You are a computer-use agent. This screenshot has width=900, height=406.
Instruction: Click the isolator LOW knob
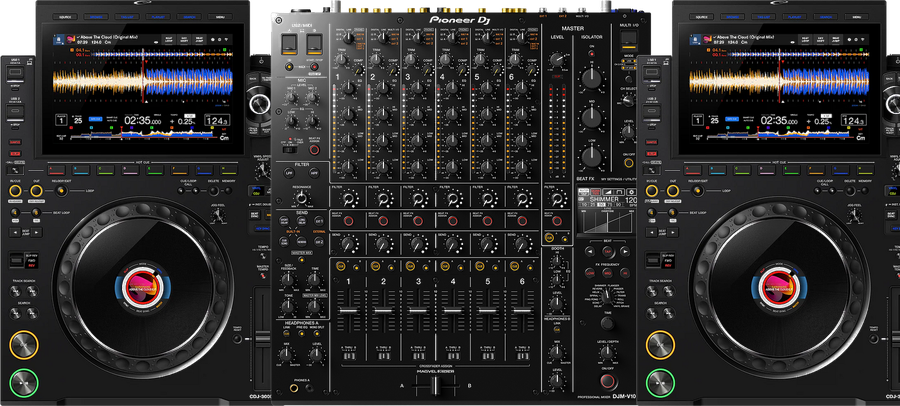coord(592,156)
